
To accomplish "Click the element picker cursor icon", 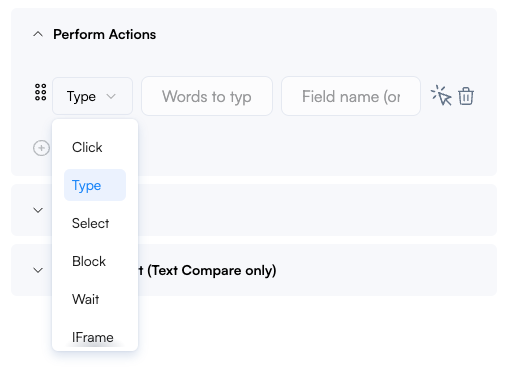I will point(441,96).
